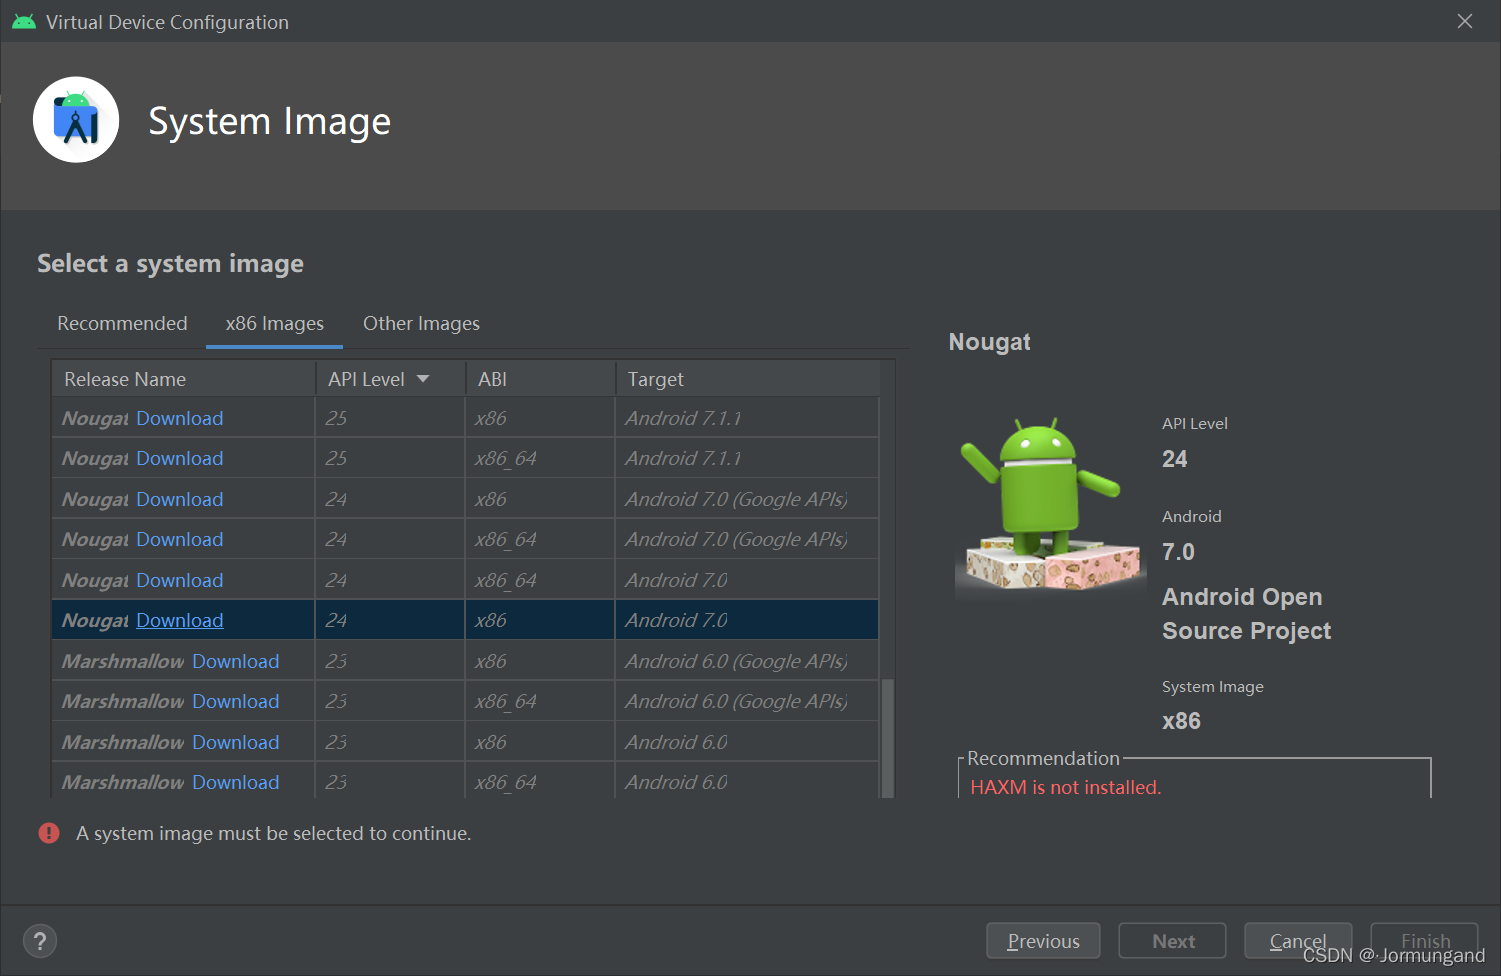Download the selected Nougat Android 7.0 x86 image
The image size is (1501, 976).
pyautogui.click(x=180, y=620)
